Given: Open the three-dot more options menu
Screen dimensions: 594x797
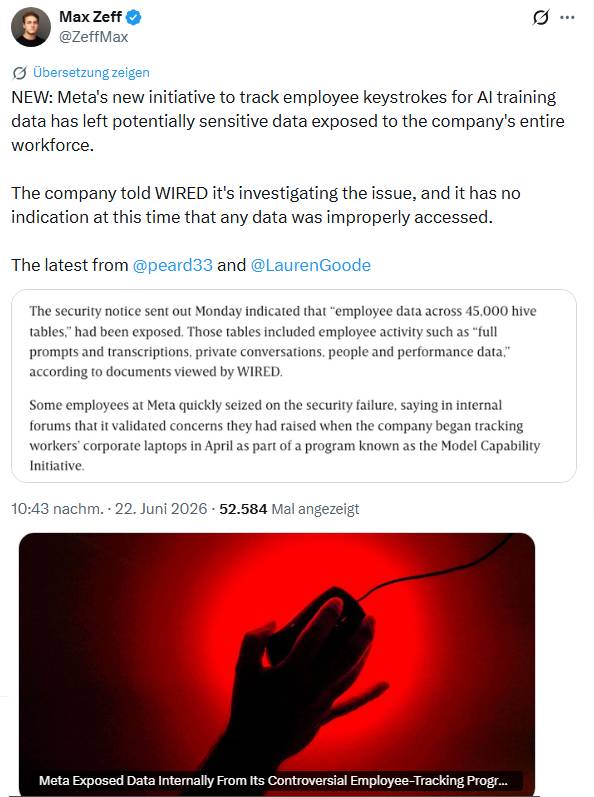Looking at the screenshot, I should pyautogui.click(x=567, y=18).
